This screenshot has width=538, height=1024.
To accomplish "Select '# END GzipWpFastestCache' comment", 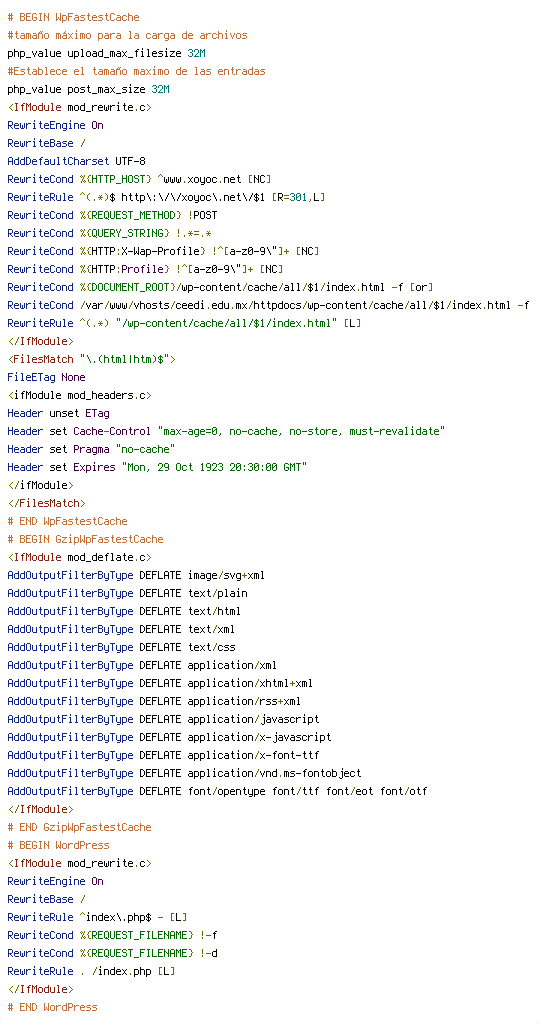I will click(x=80, y=827).
